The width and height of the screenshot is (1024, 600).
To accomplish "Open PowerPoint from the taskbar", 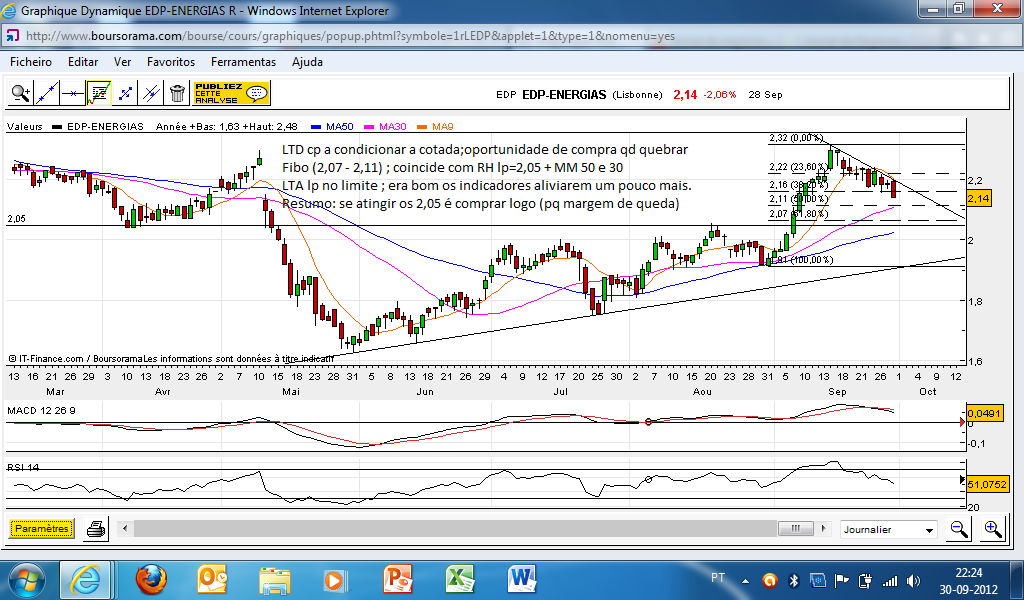I will coord(398,580).
